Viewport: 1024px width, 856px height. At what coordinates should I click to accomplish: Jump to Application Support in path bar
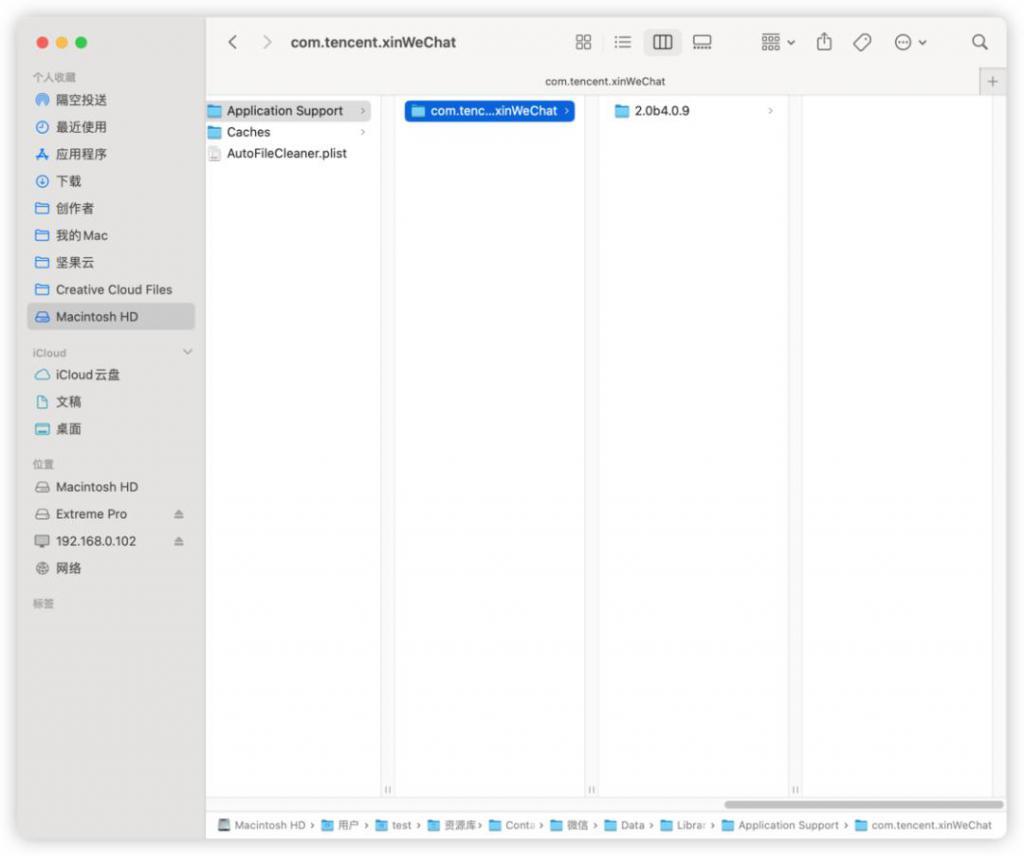point(780,825)
